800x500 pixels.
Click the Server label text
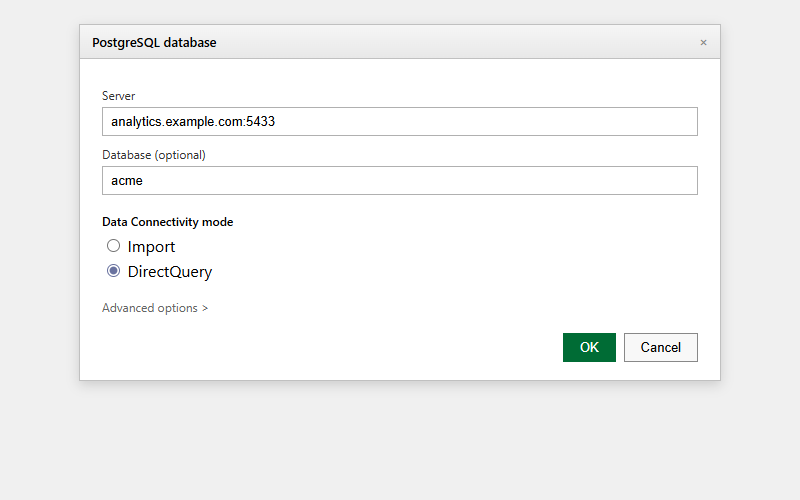[118, 96]
